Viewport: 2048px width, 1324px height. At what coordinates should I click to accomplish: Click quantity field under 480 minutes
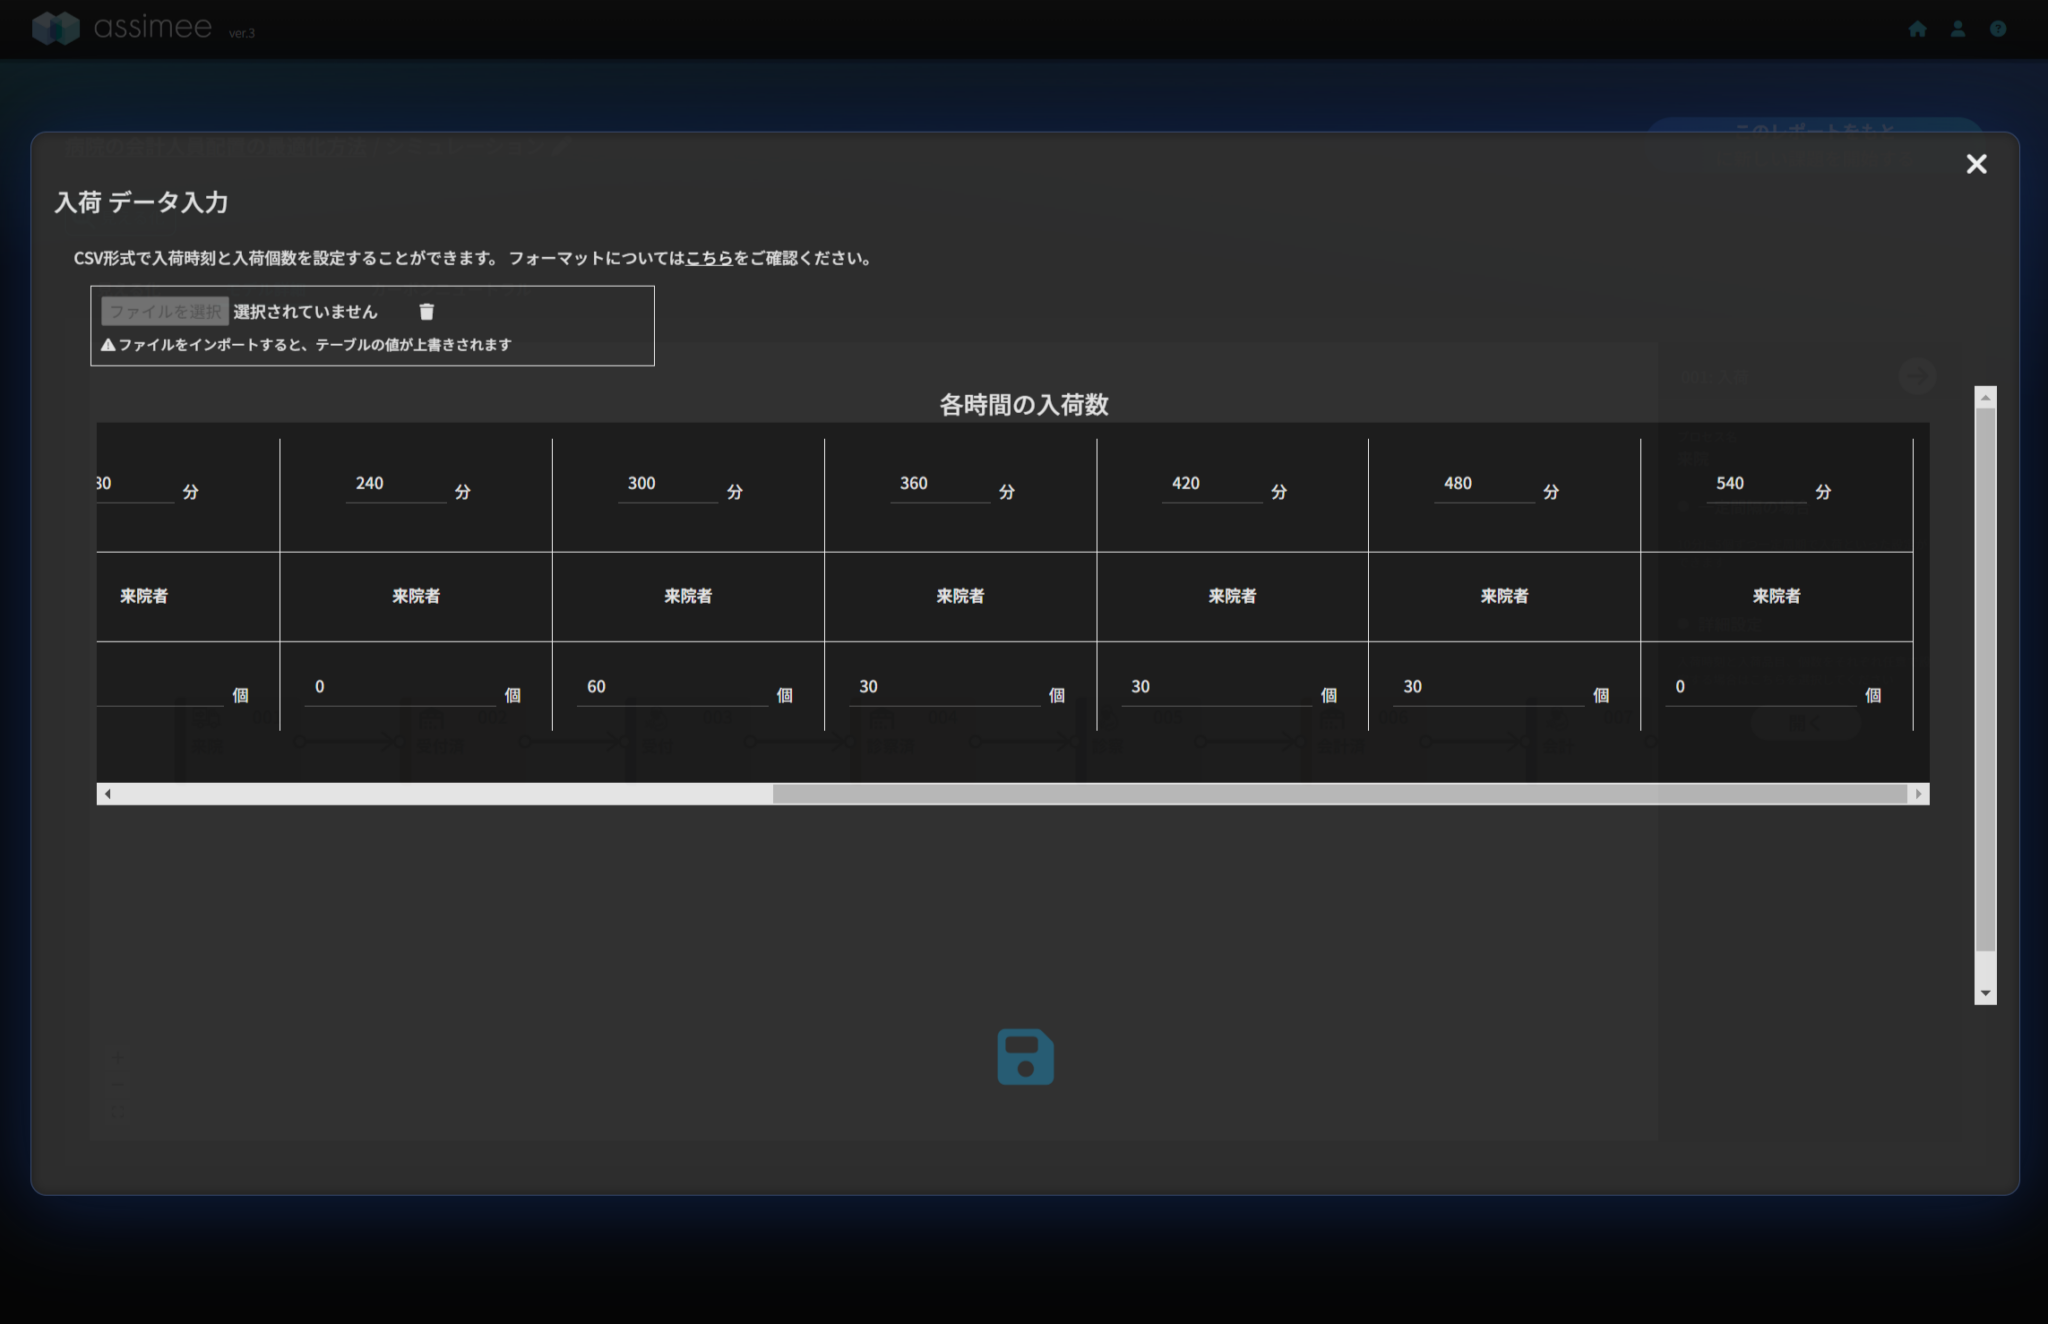point(1487,688)
